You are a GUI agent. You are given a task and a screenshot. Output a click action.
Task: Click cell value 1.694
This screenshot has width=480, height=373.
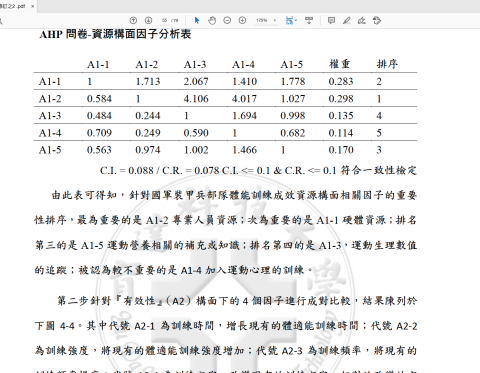[245, 116]
